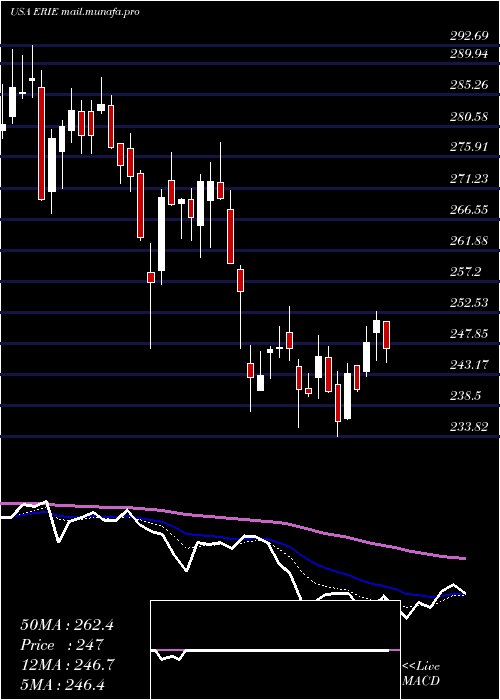Click the 12MA : 246.7 readout
Screen dimensions: 500x700
tap(67, 665)
